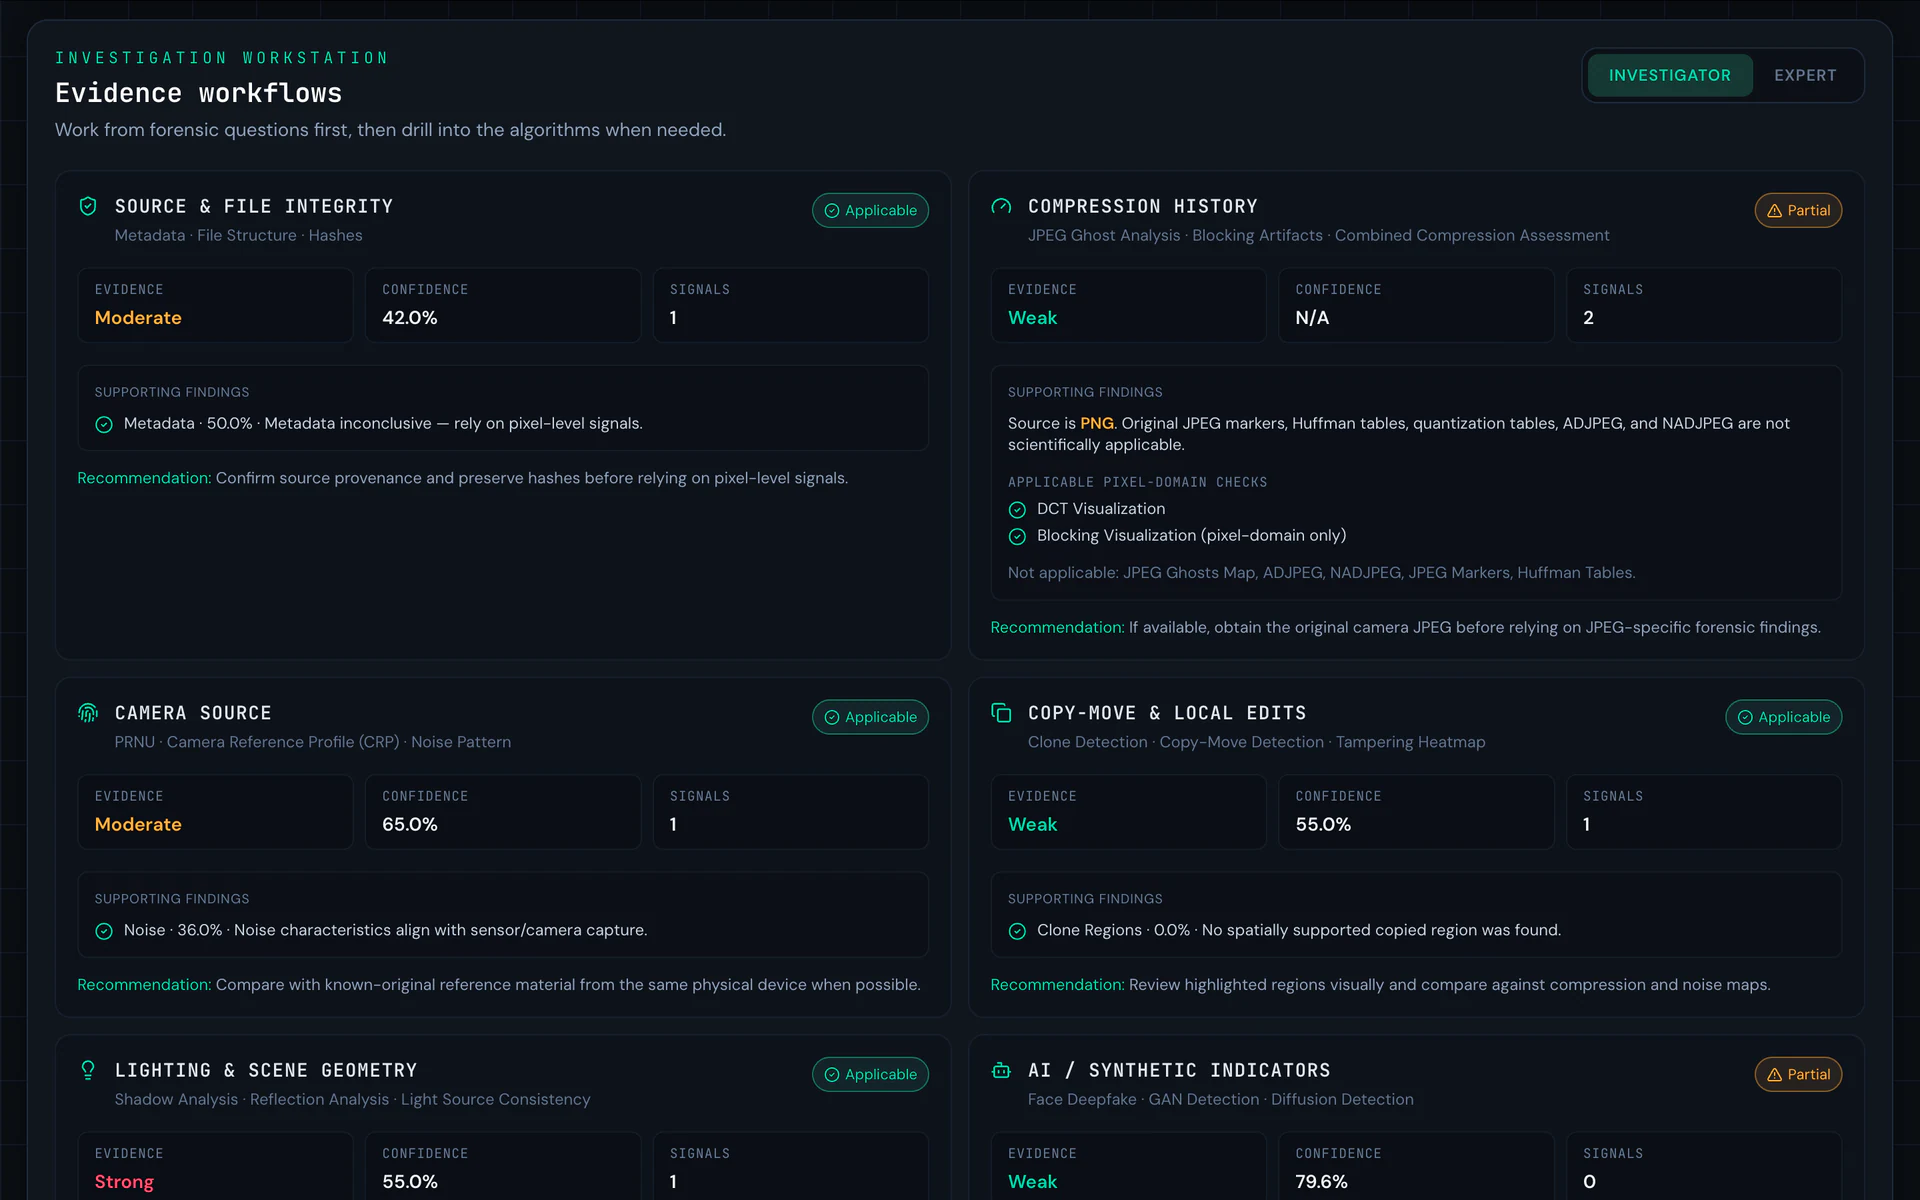Viewport: 1920px width, 1200px height.
Task: Click the warning triangle in Compression History Partial badge
Action: [x=1774, y=211]
